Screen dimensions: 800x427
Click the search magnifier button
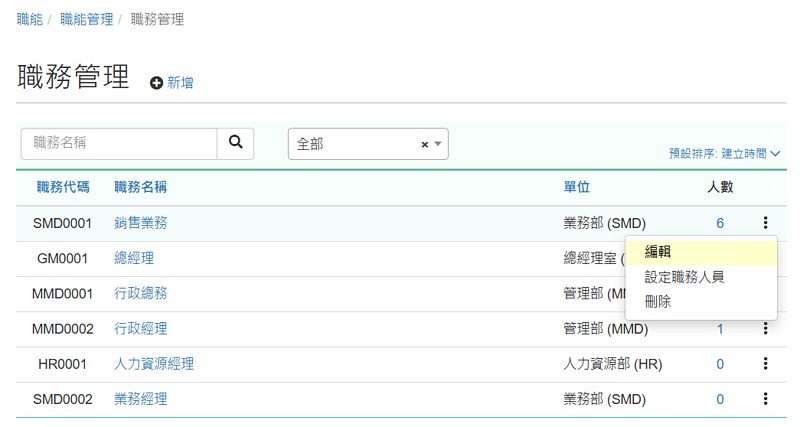tap(235, 143)
